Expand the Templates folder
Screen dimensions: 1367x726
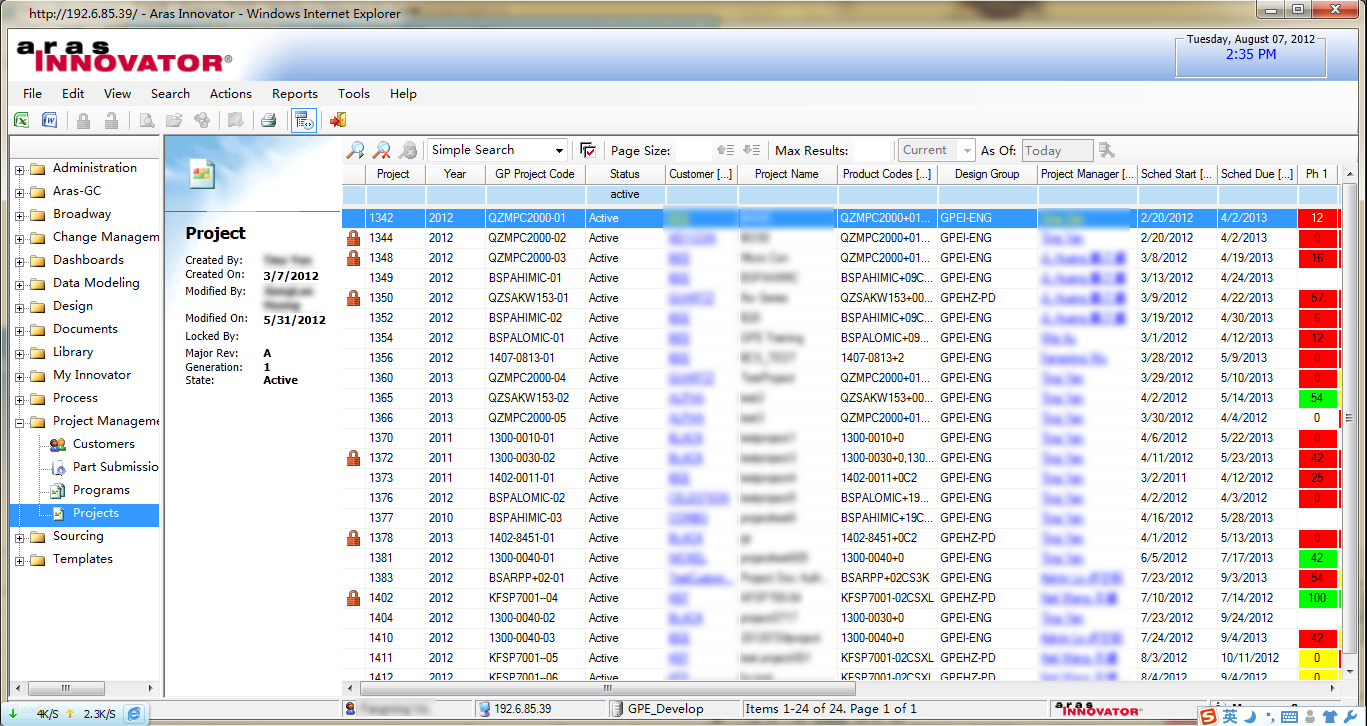(x=19, y=560)
